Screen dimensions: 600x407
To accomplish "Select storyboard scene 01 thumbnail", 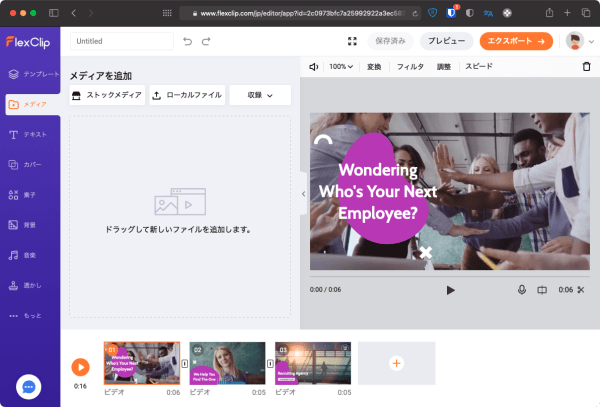I will click(142, 363).
